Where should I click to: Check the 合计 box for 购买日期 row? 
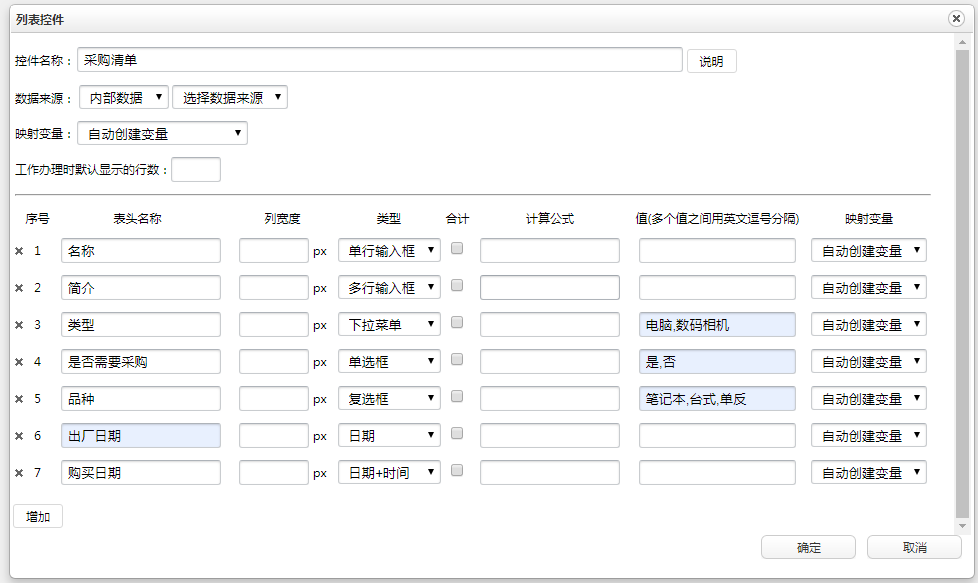coord(457,470)
